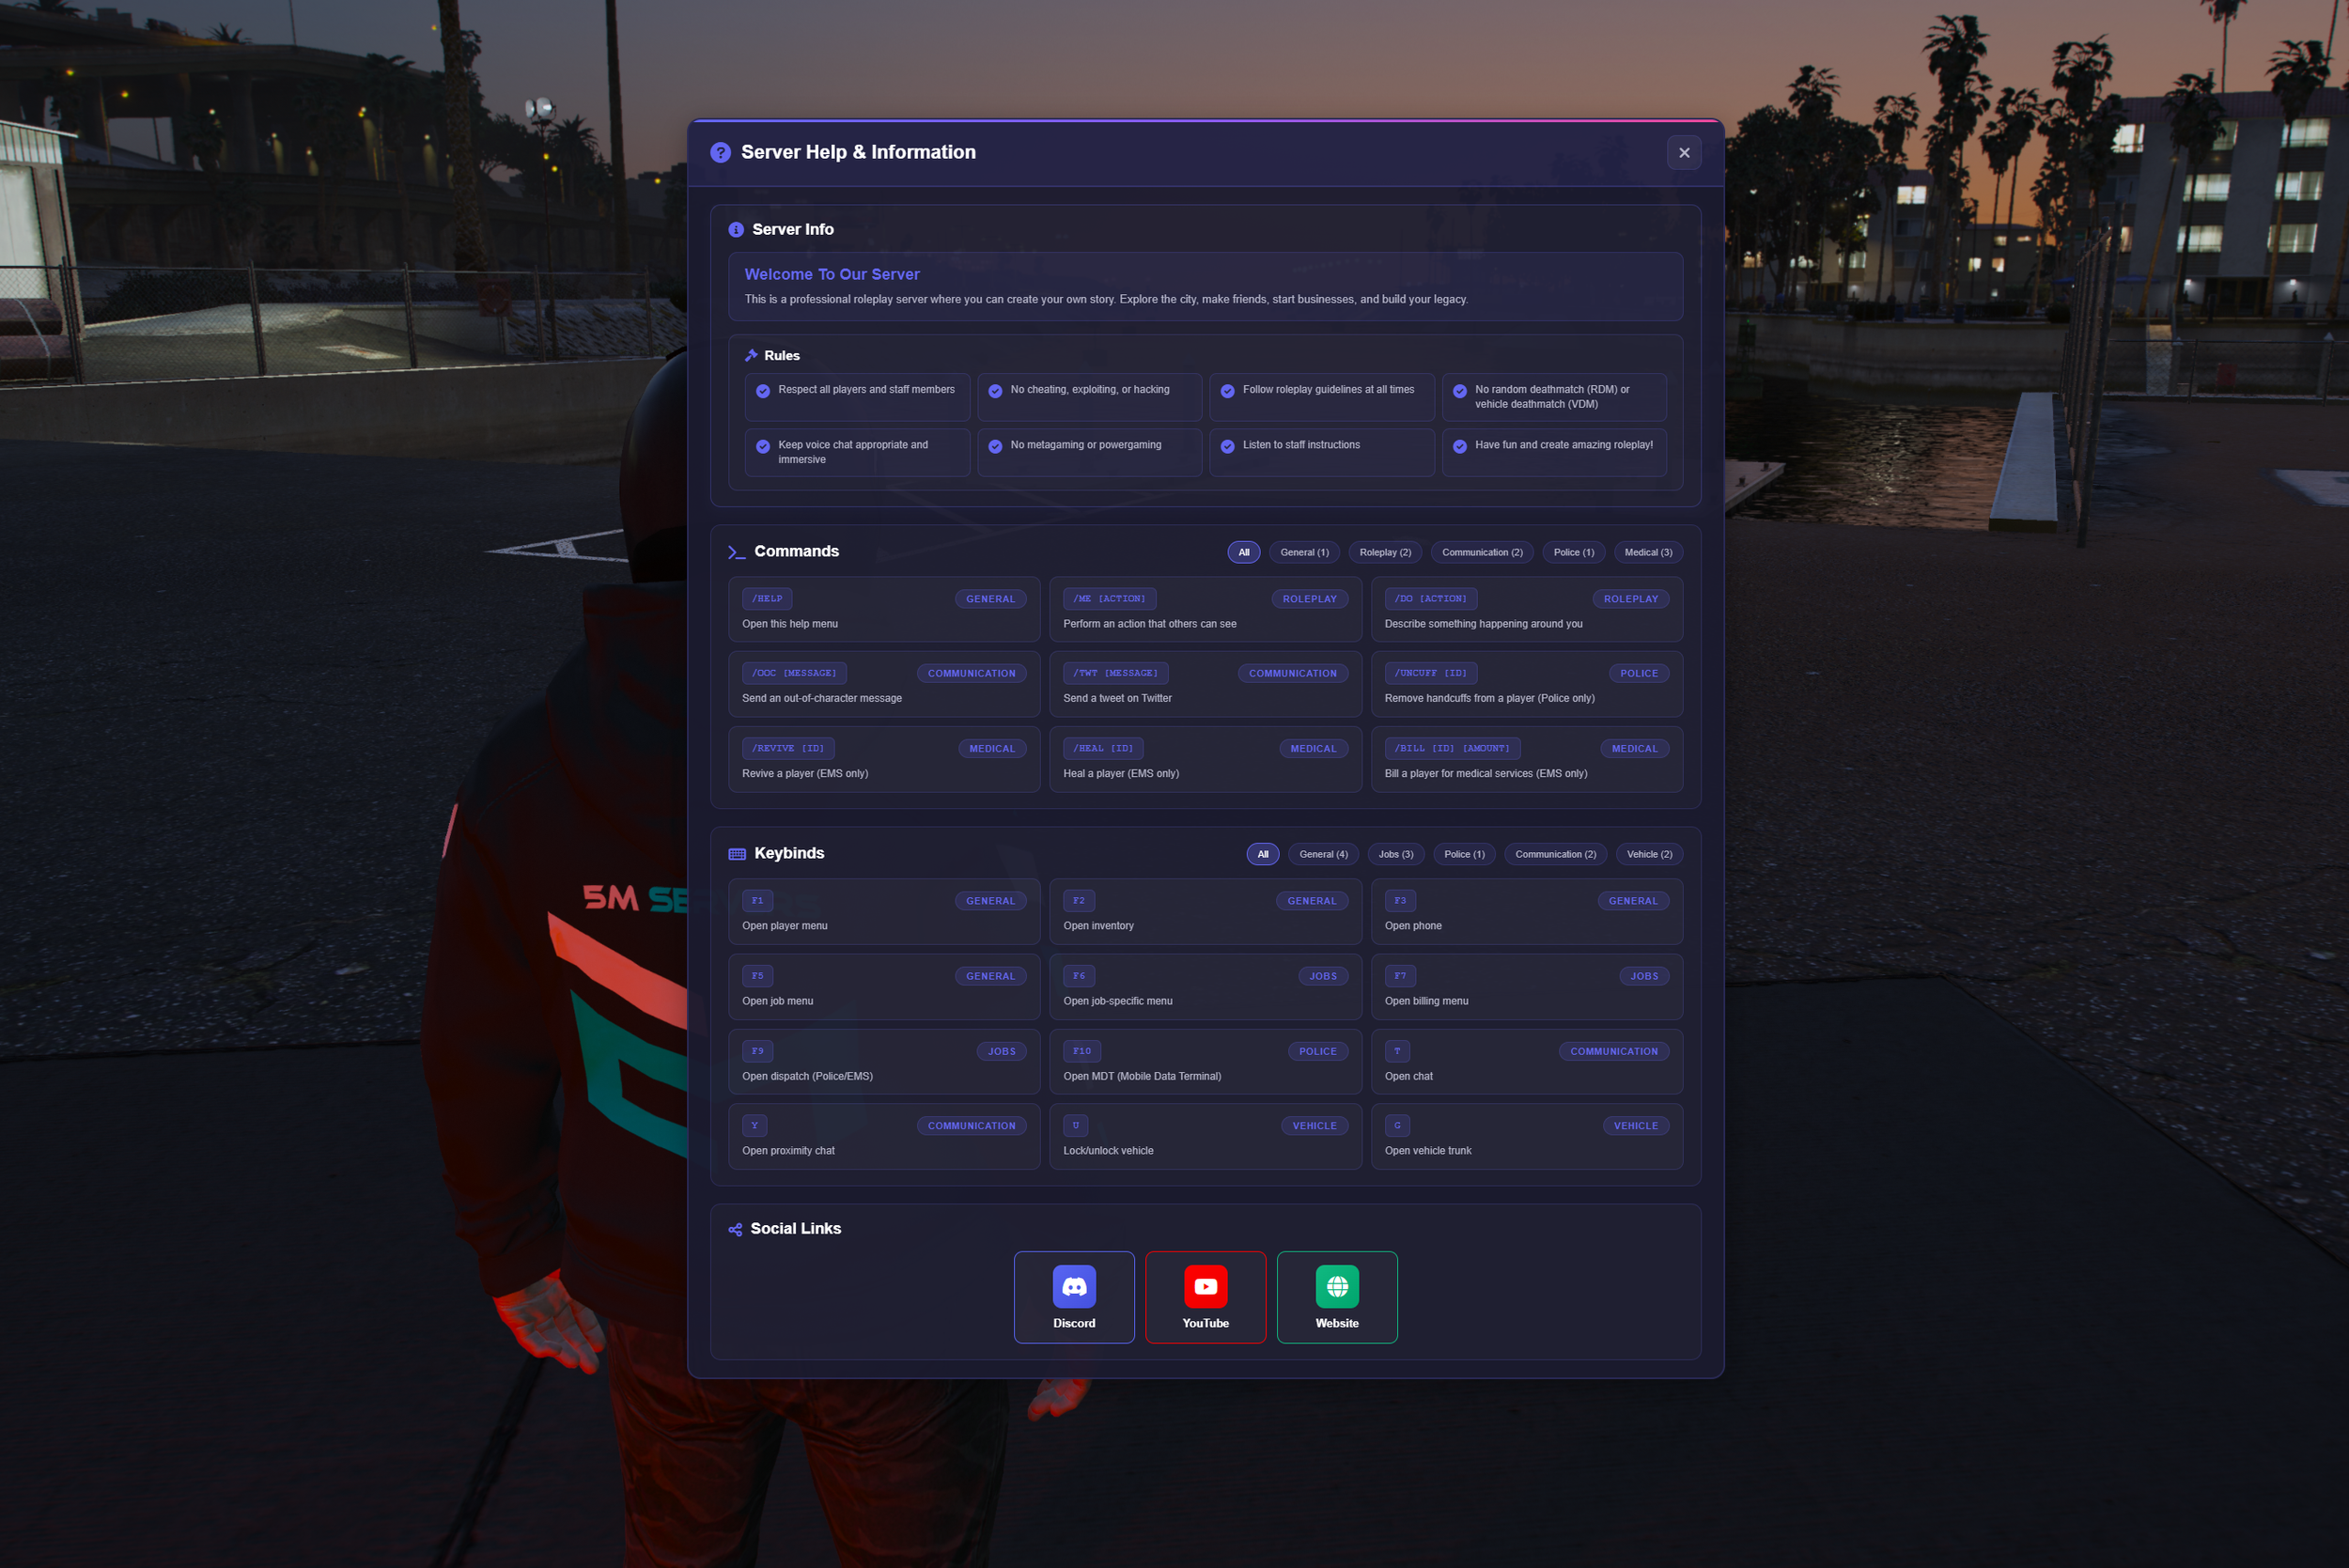Select the Jobs filter in Keybinds section

click(1396, 854)
